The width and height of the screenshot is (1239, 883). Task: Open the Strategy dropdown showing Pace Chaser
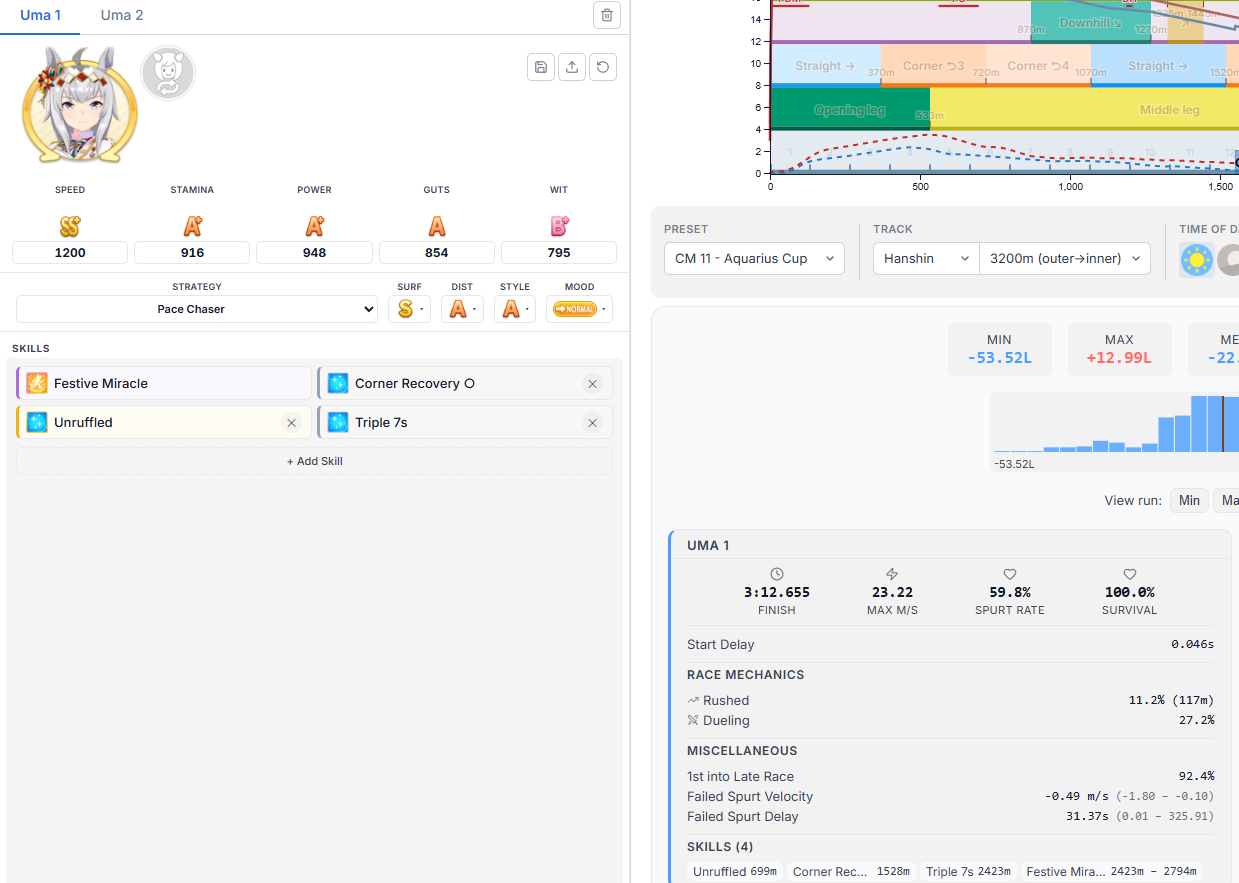(197, 309)
